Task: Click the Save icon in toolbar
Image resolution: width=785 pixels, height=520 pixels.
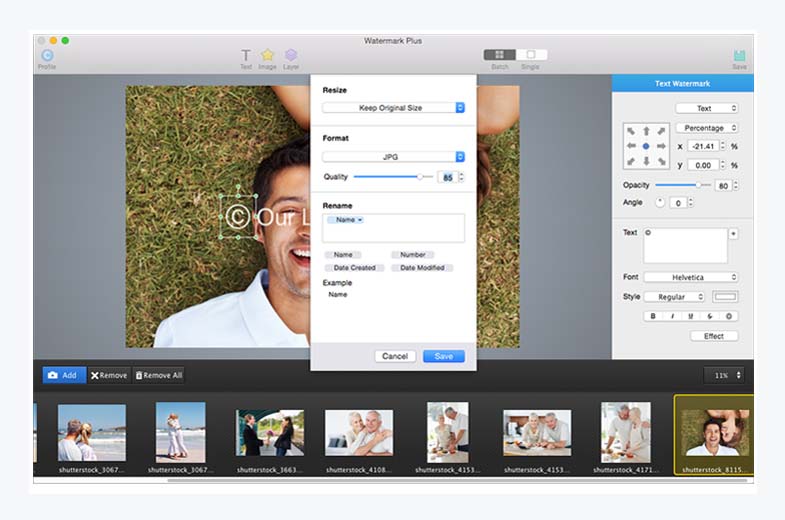Action: pyautogui.click(x=739, y=56)
